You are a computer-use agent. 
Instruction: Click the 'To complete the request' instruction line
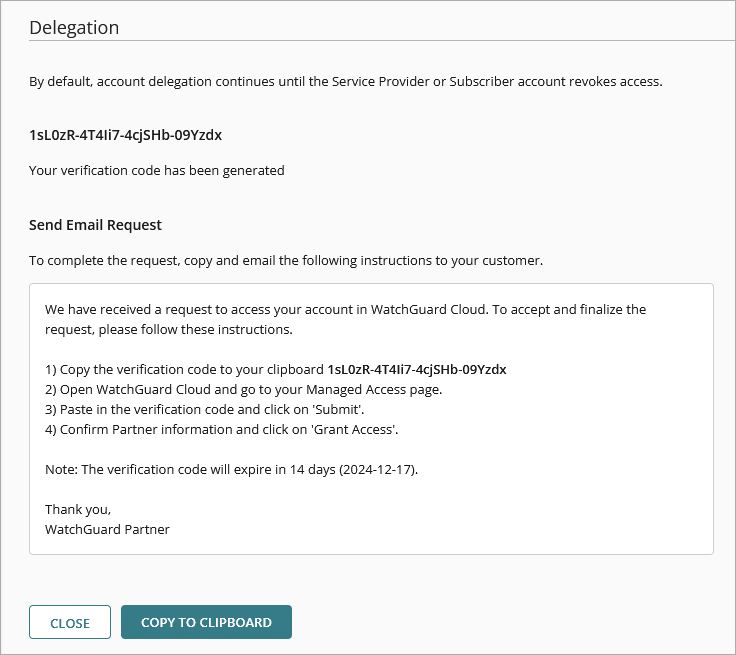click(x=285, y=260)
